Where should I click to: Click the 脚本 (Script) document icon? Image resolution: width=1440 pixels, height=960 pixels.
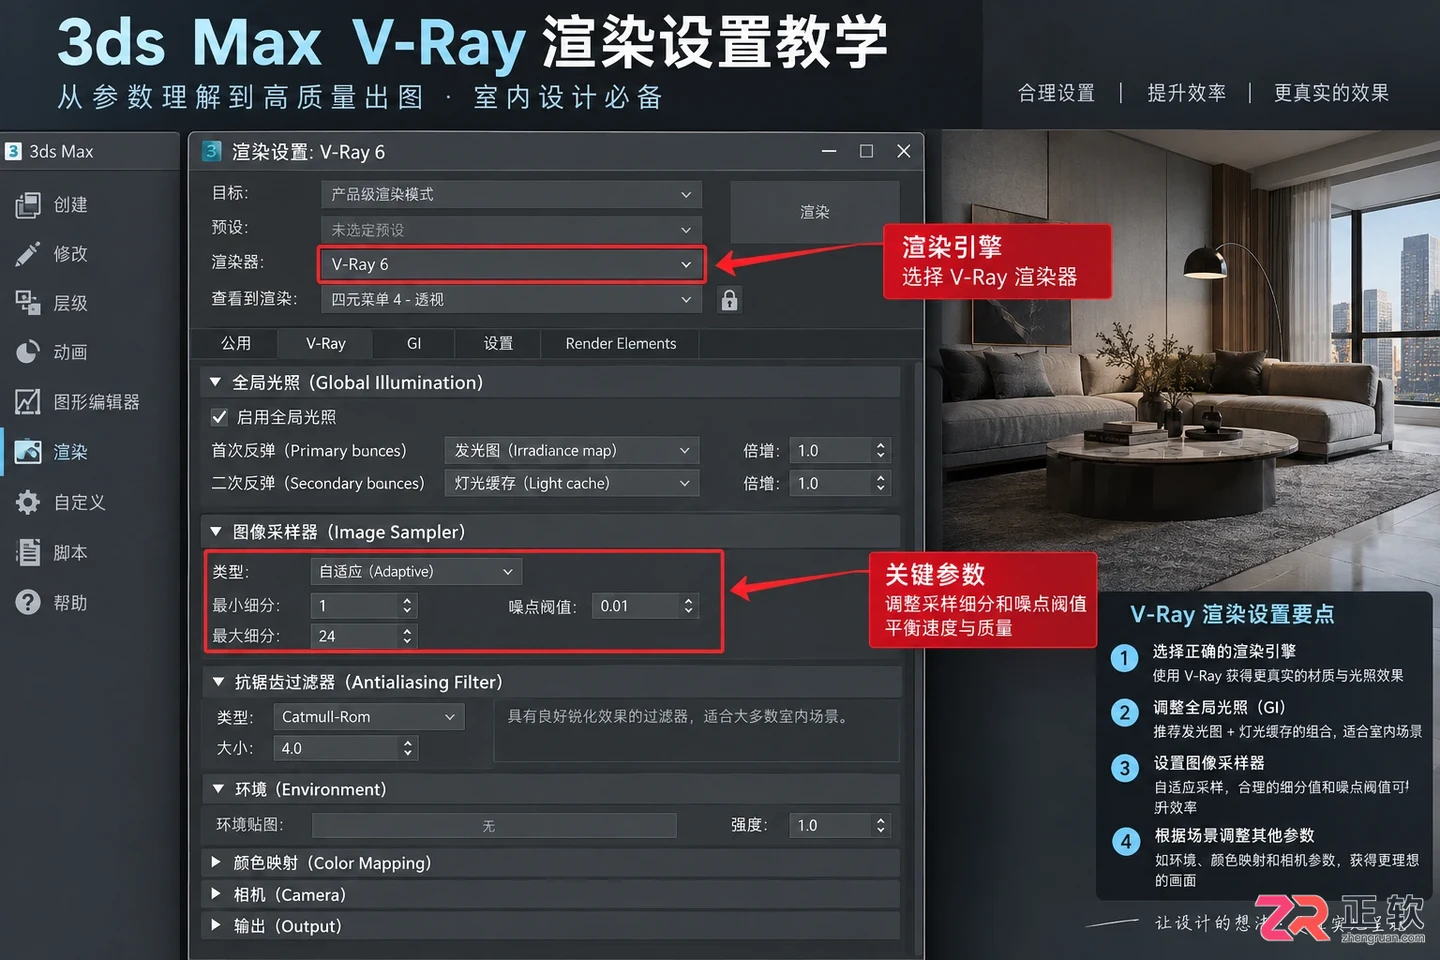pos(27,552)
